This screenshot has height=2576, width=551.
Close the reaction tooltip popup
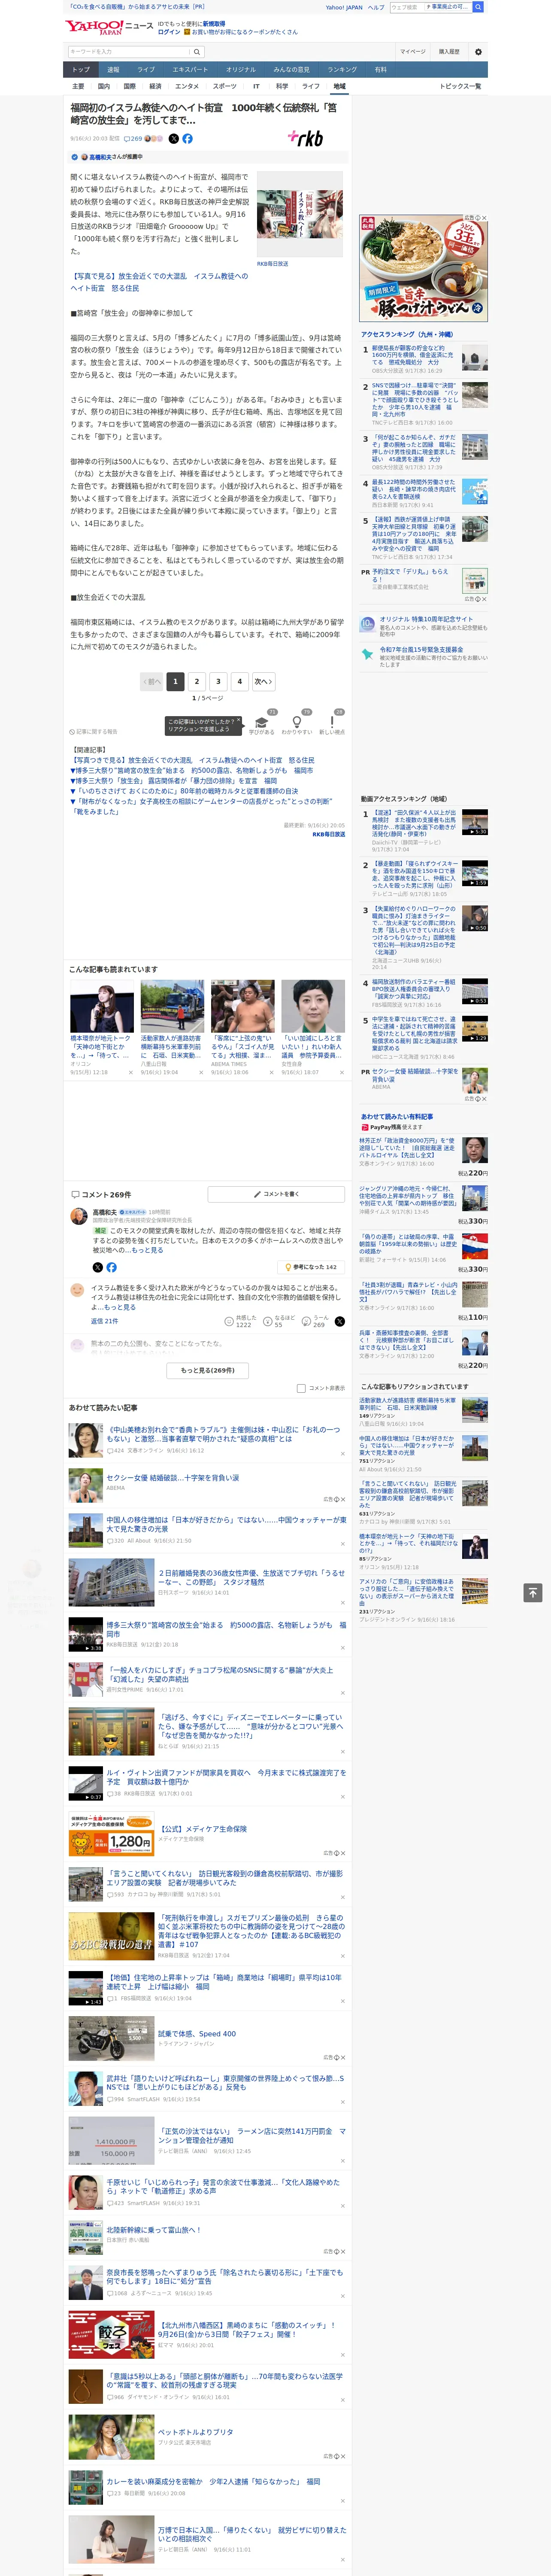tap(238, 720)
